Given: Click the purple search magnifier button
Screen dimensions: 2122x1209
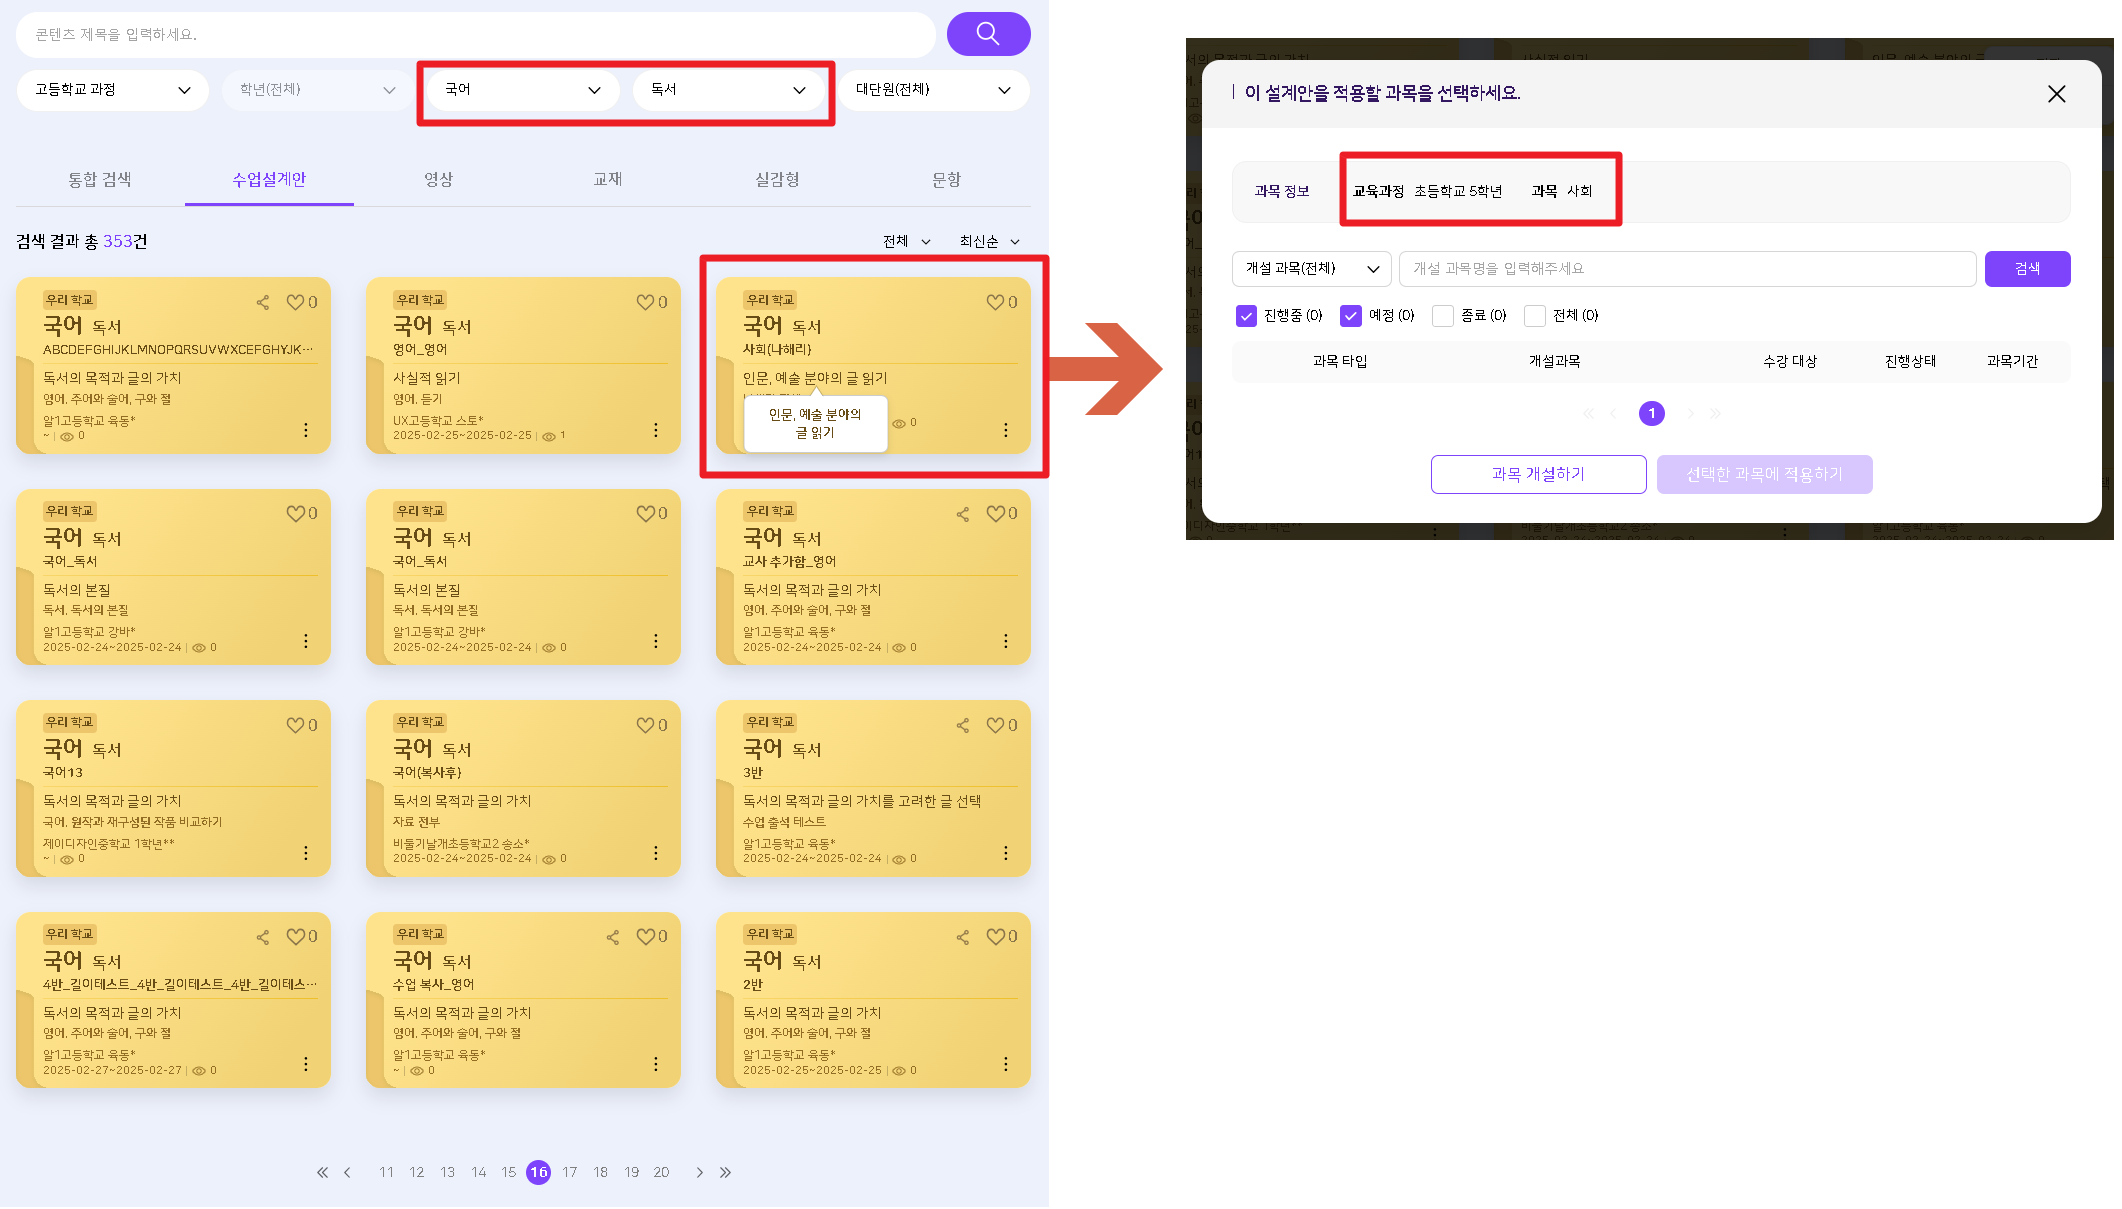Looking at the screenshot, I should pos(987,34).
